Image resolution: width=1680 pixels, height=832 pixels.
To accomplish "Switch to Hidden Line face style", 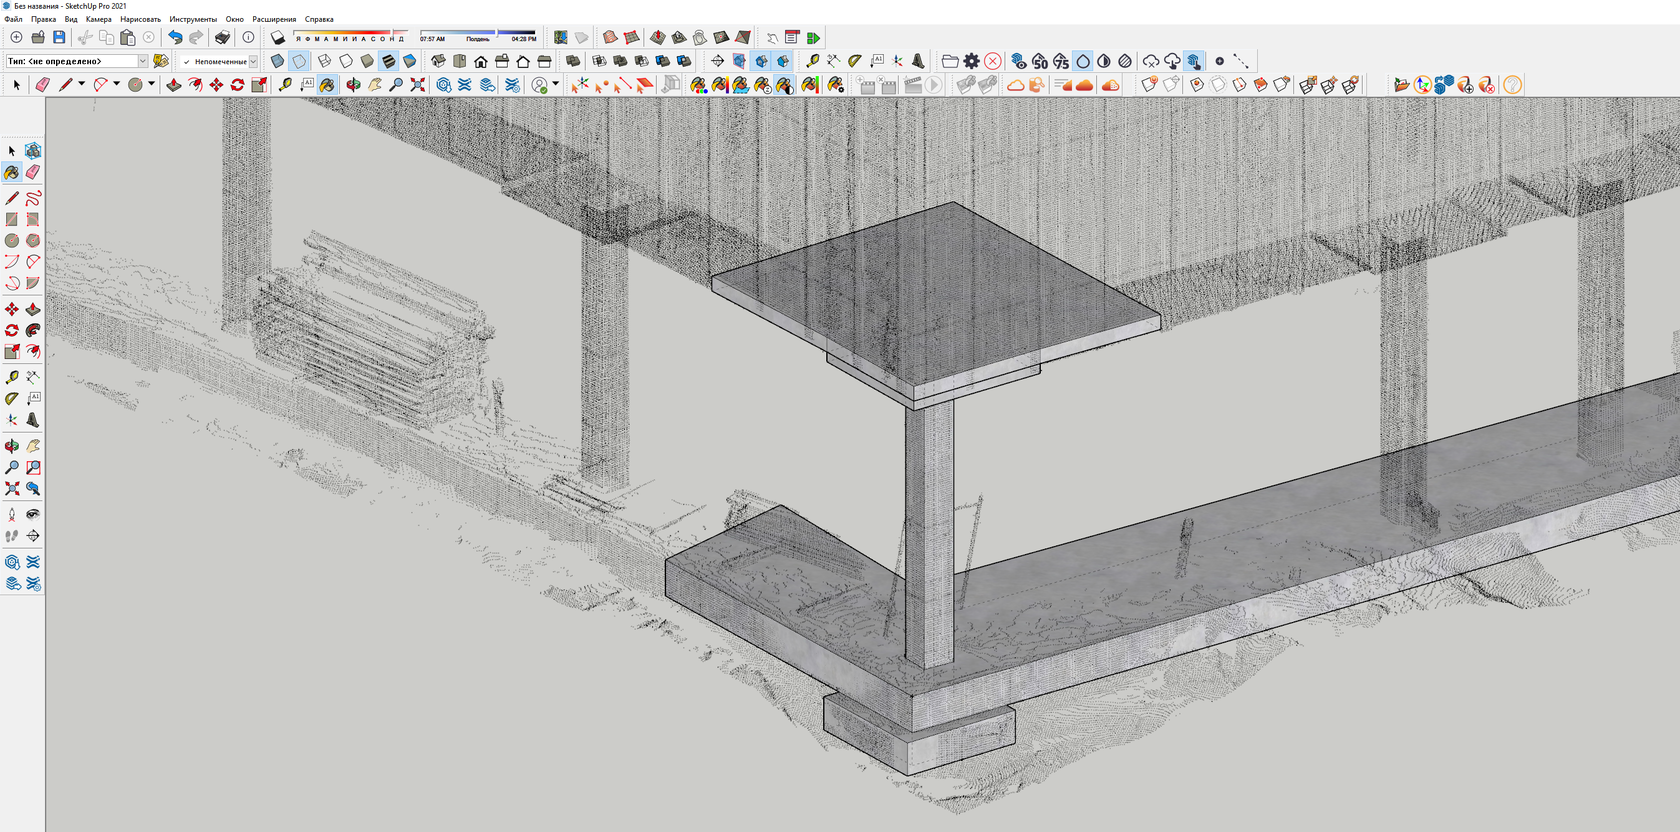I will coord(346,61).
